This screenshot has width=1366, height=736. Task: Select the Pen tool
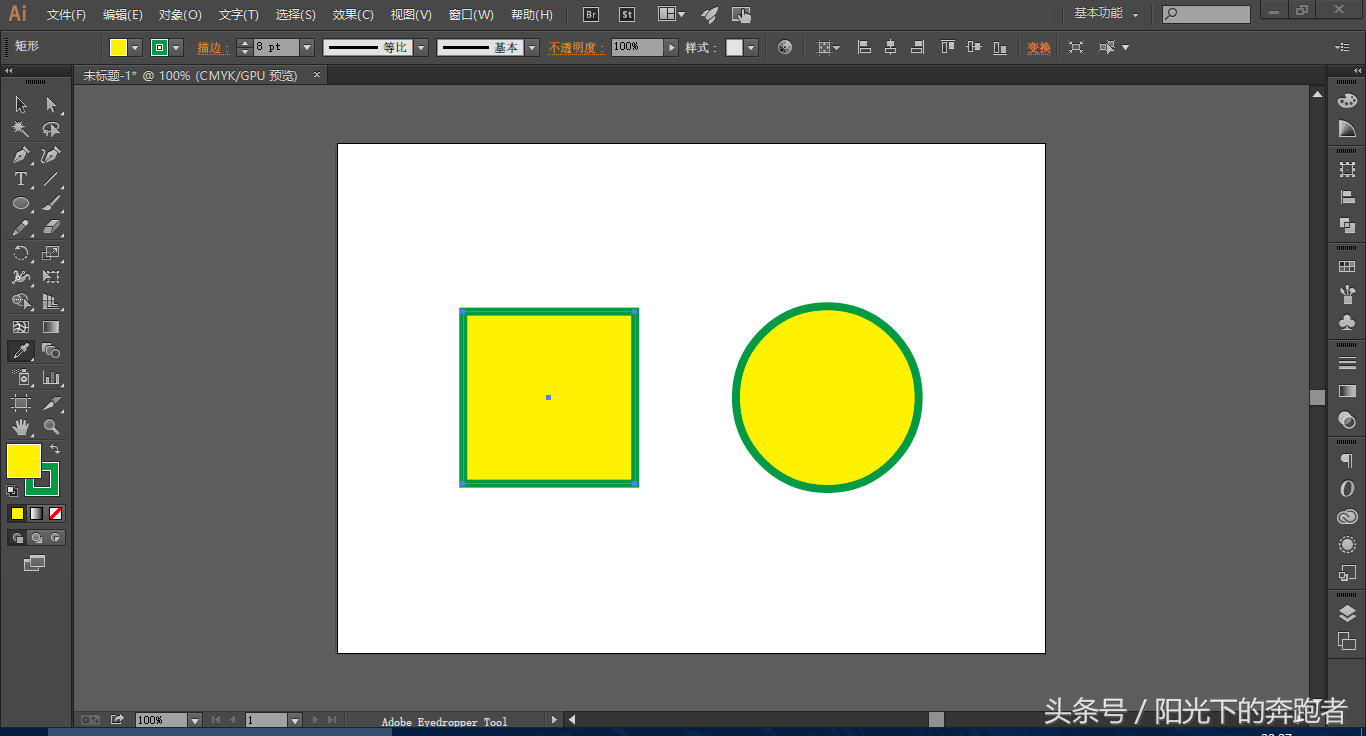coord(20,155)
